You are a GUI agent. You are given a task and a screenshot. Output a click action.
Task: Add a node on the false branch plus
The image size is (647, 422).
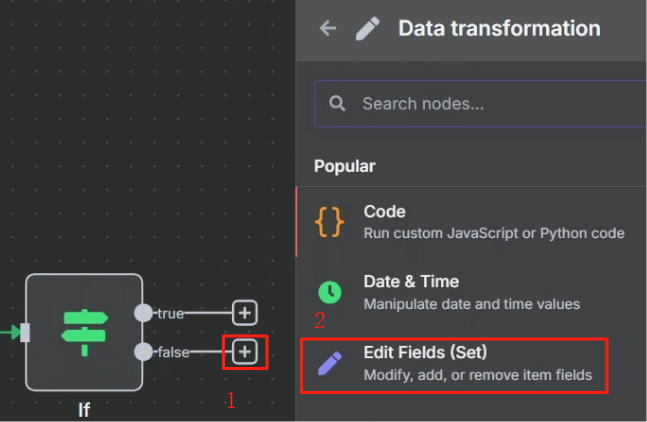[x=245, y=352]
